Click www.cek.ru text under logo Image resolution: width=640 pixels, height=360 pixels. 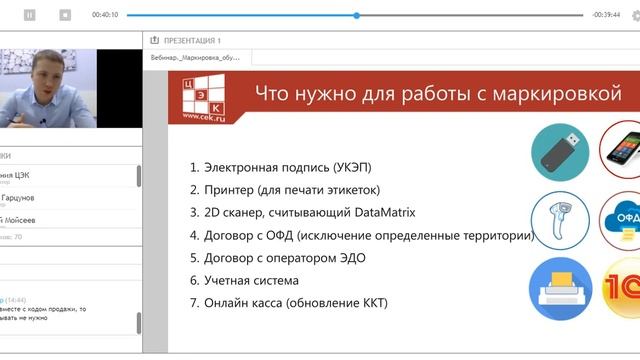pos(204,117)
